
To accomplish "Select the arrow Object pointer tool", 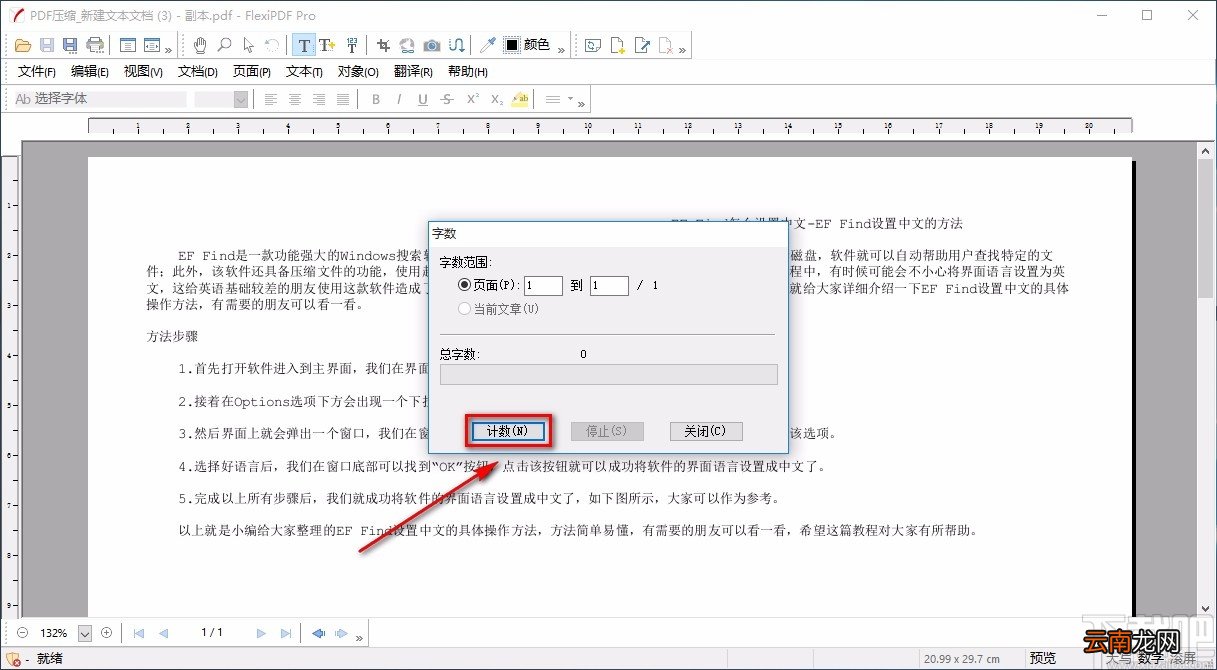I will pos(248,45).
